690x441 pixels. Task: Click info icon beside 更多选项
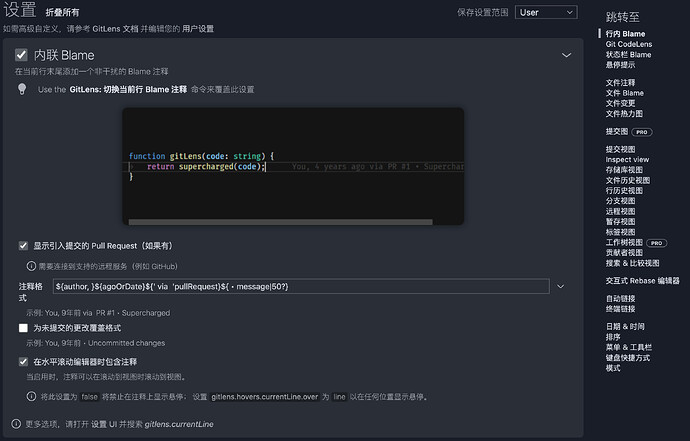[x=16, y=424]
